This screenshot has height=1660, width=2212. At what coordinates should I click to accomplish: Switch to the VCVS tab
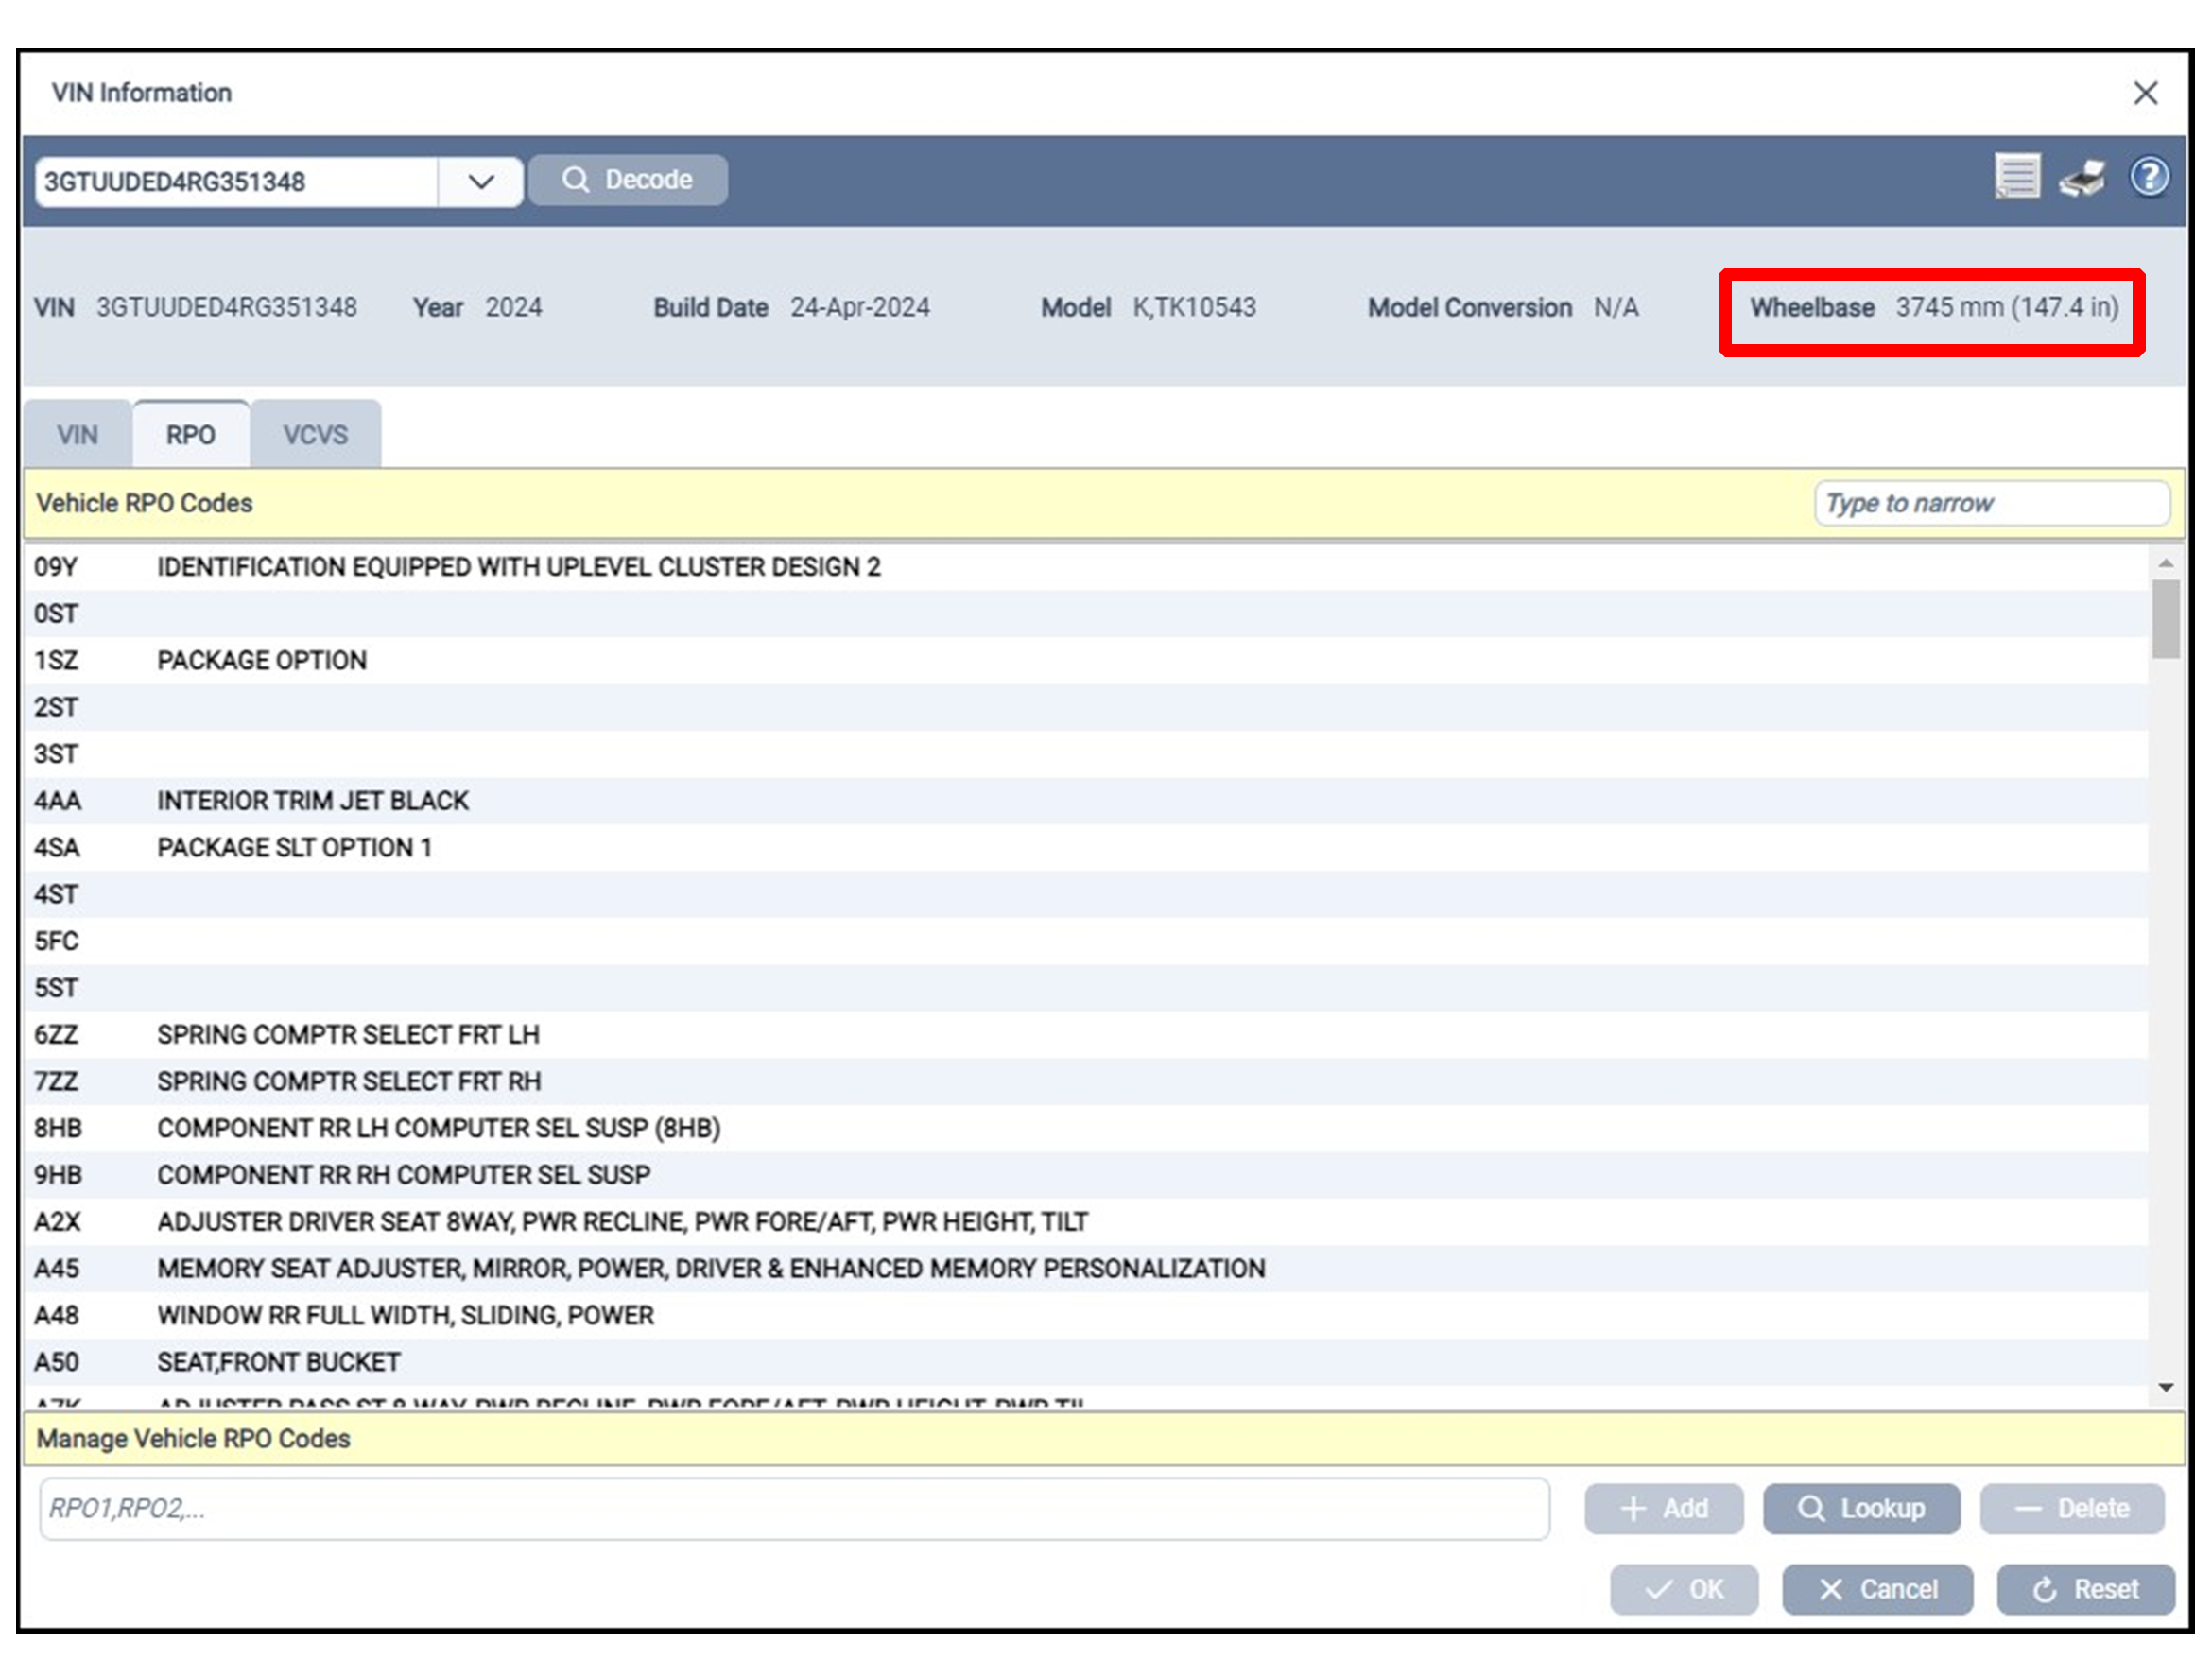click(x=315, y=435)
